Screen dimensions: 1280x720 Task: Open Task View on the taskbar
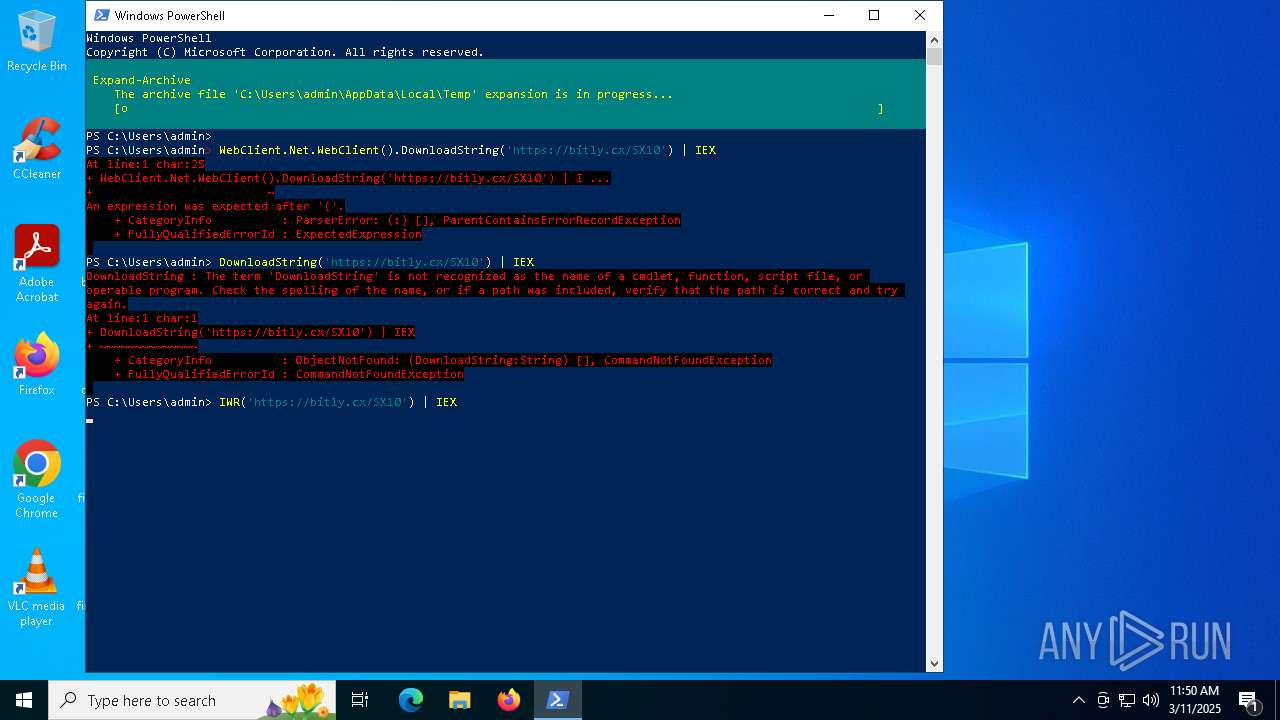tap(360, 700)
